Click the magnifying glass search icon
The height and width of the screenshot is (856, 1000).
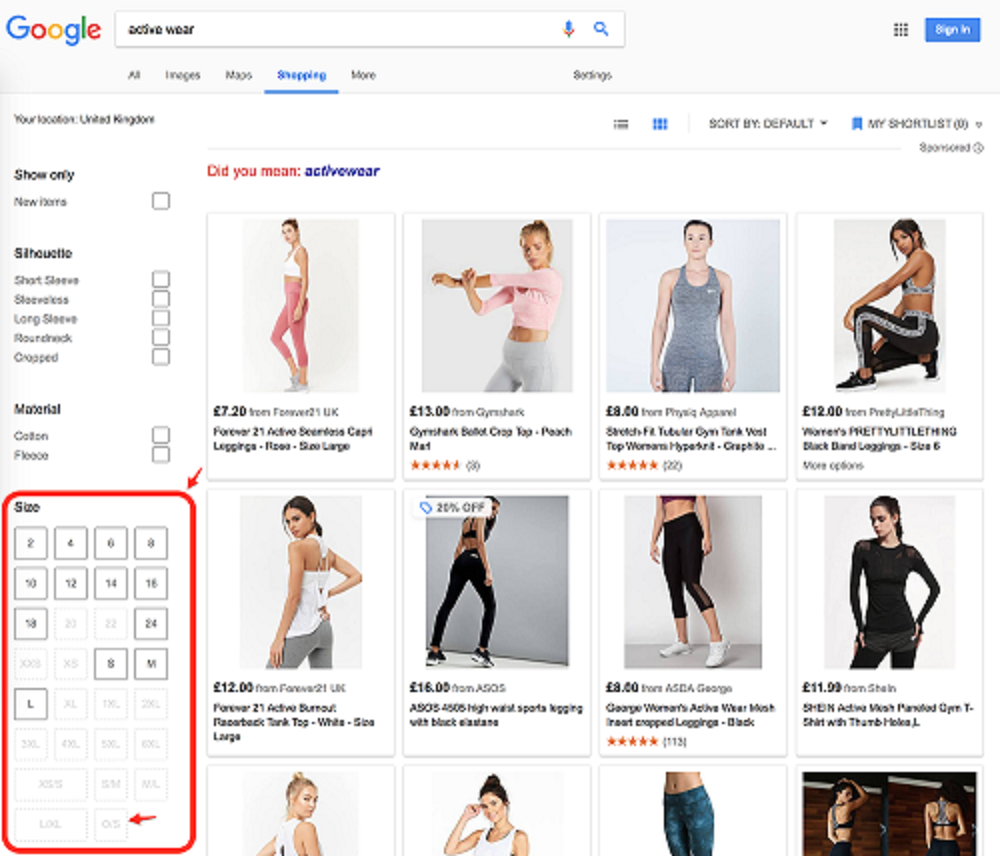coord(601,29)
